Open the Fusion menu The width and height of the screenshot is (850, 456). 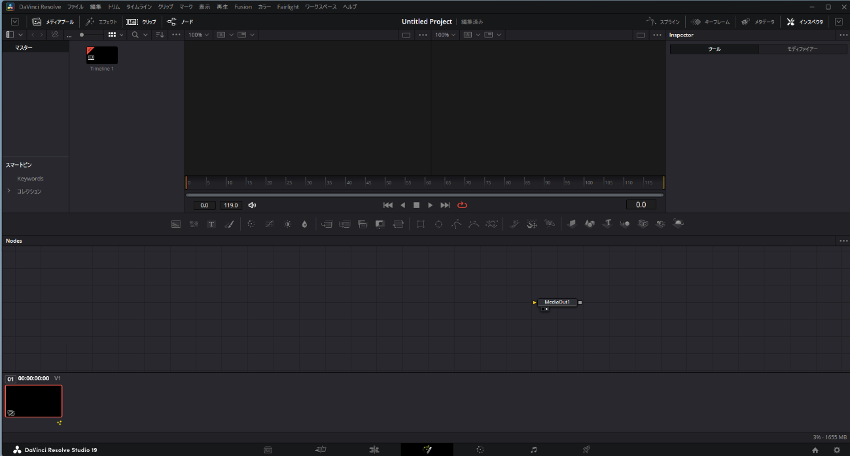(x=243, y=6)
